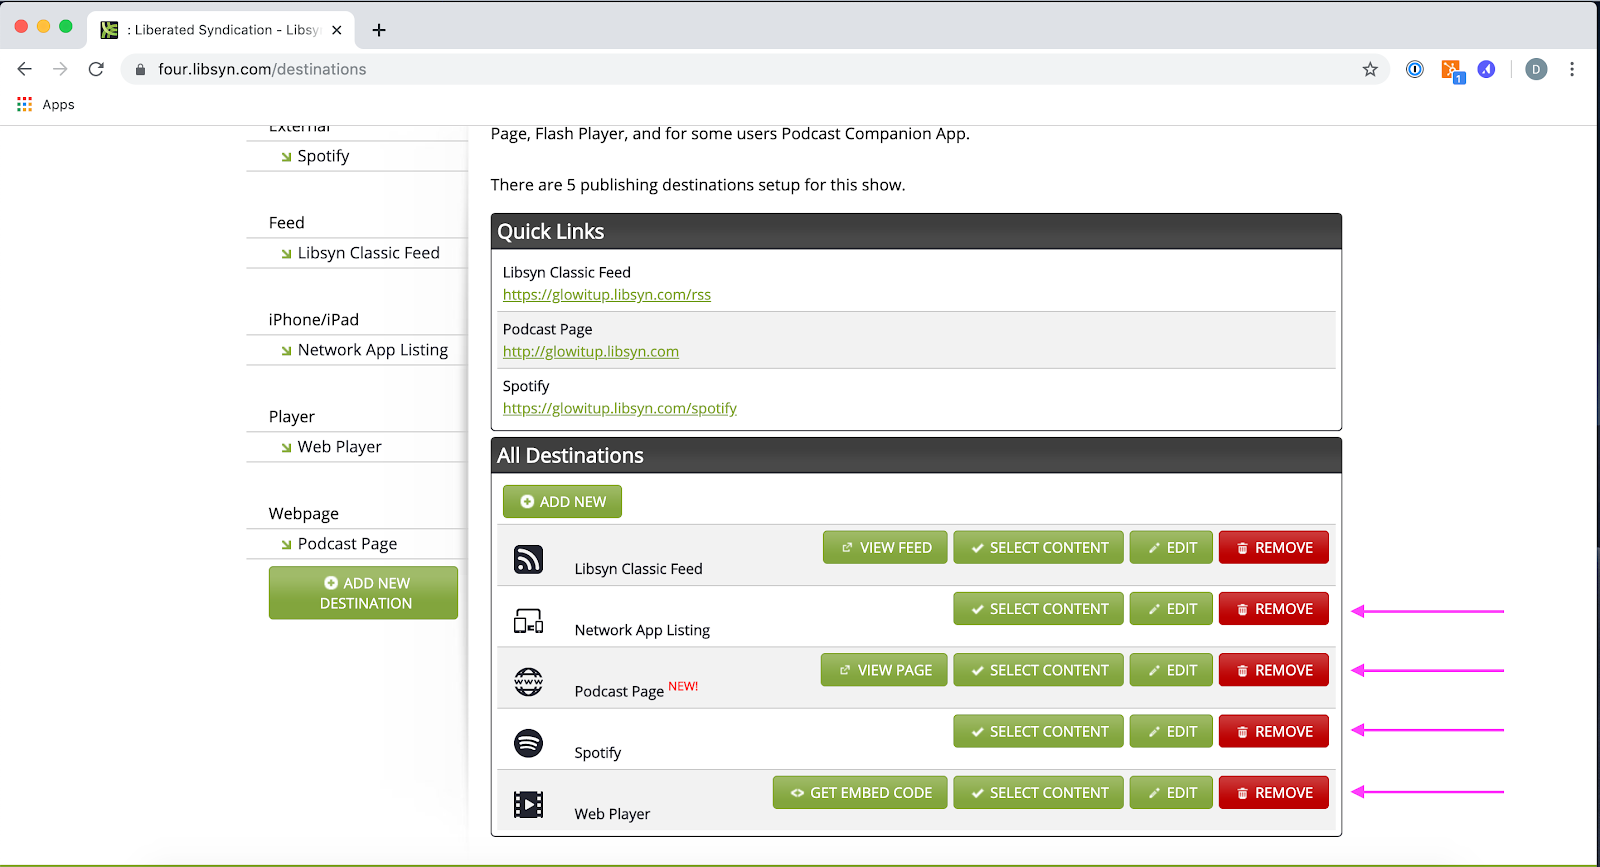Go back to the previous page
This screenshot has height=867, width=1600.
25,69
